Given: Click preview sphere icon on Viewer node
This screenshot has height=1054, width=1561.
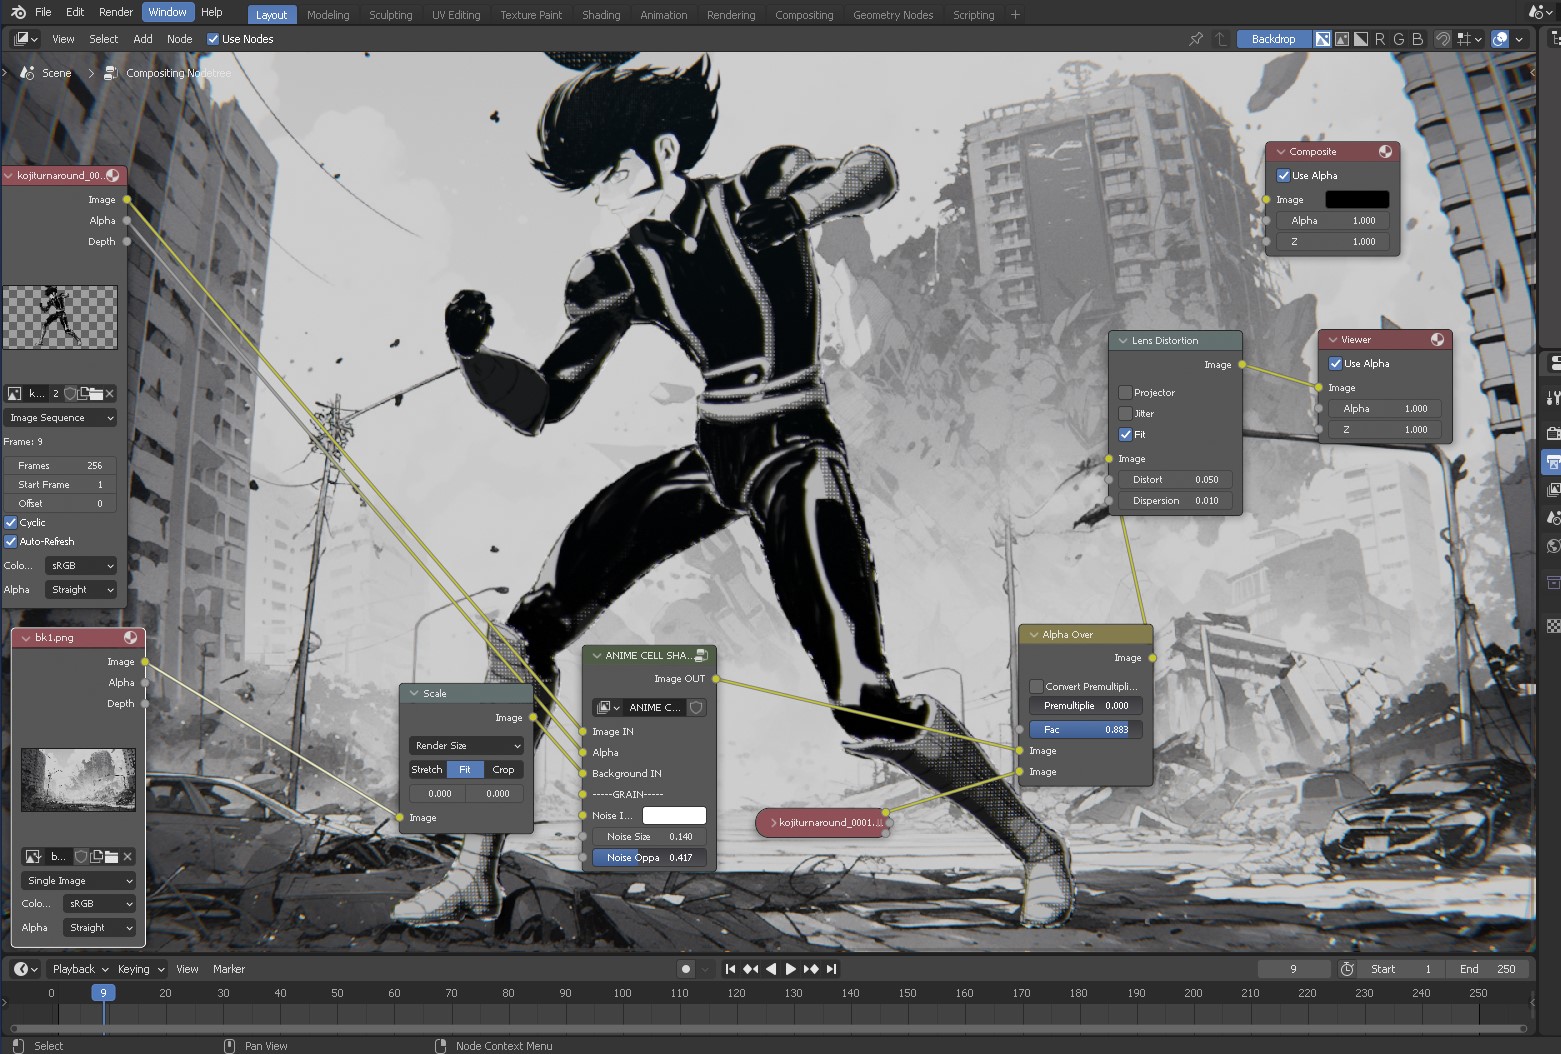Looking at the screenshot, I should coord(1437,339).
